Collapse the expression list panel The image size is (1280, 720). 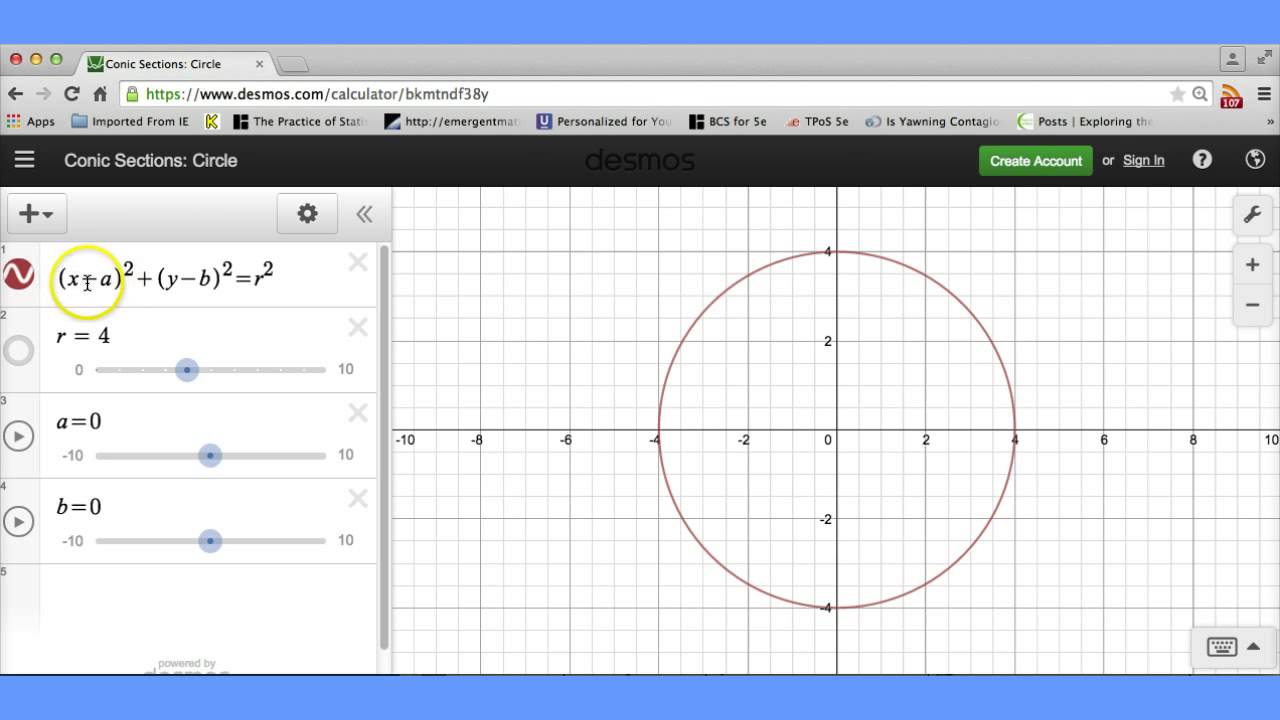tap(364, 213)
